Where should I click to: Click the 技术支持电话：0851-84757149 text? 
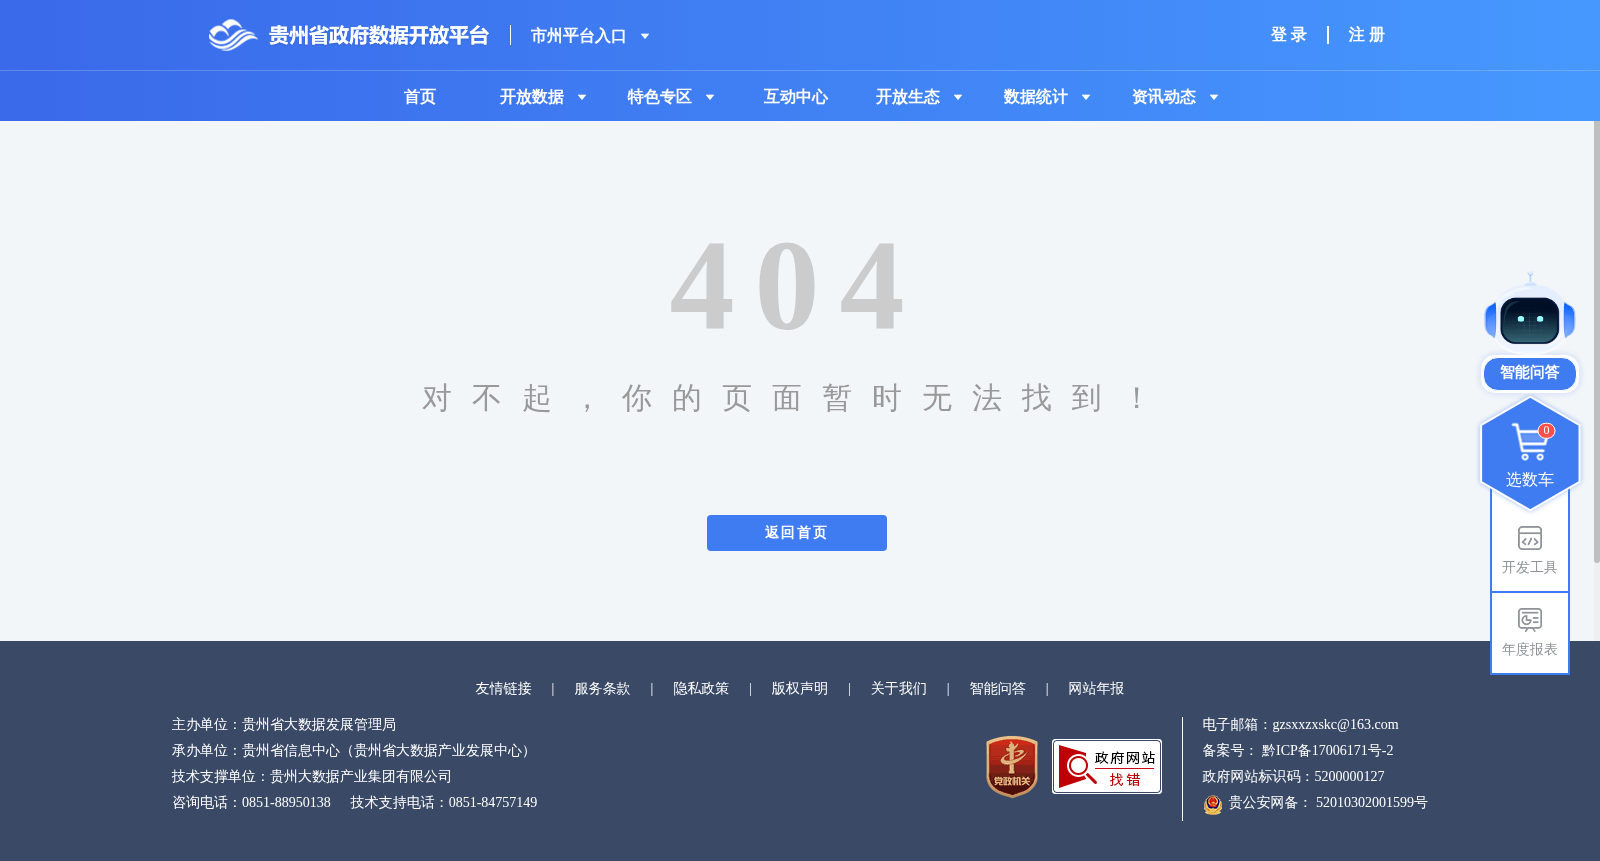click(444, 803)
